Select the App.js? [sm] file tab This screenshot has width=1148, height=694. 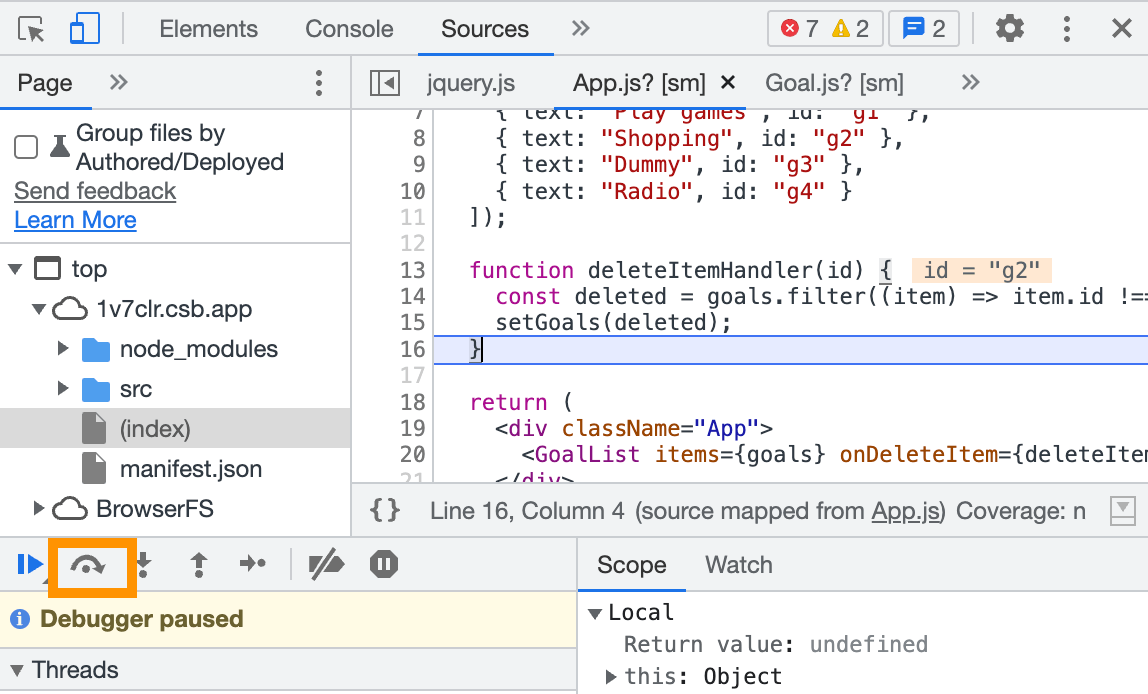tap(639, 83)
